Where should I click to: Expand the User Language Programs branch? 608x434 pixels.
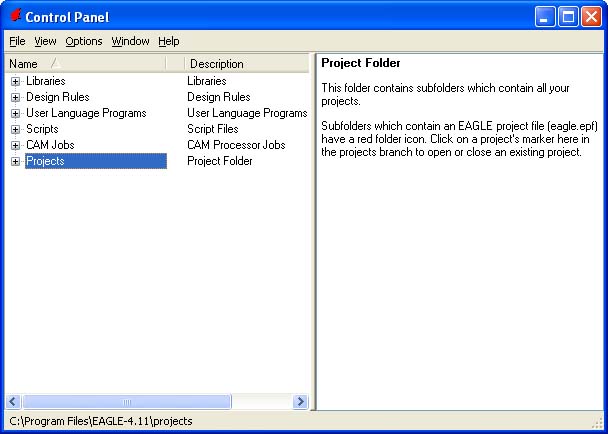15,113
